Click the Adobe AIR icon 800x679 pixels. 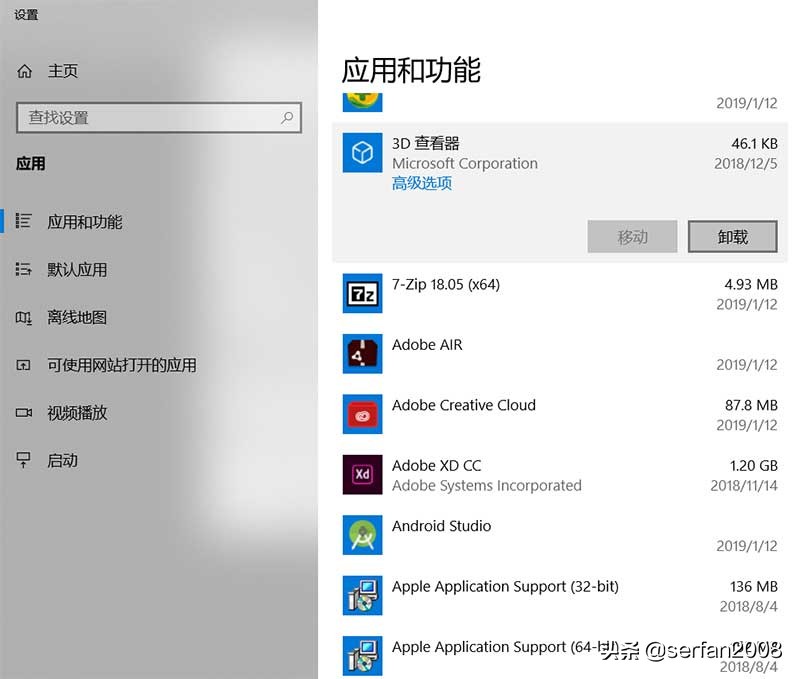[x=361, y=354]
